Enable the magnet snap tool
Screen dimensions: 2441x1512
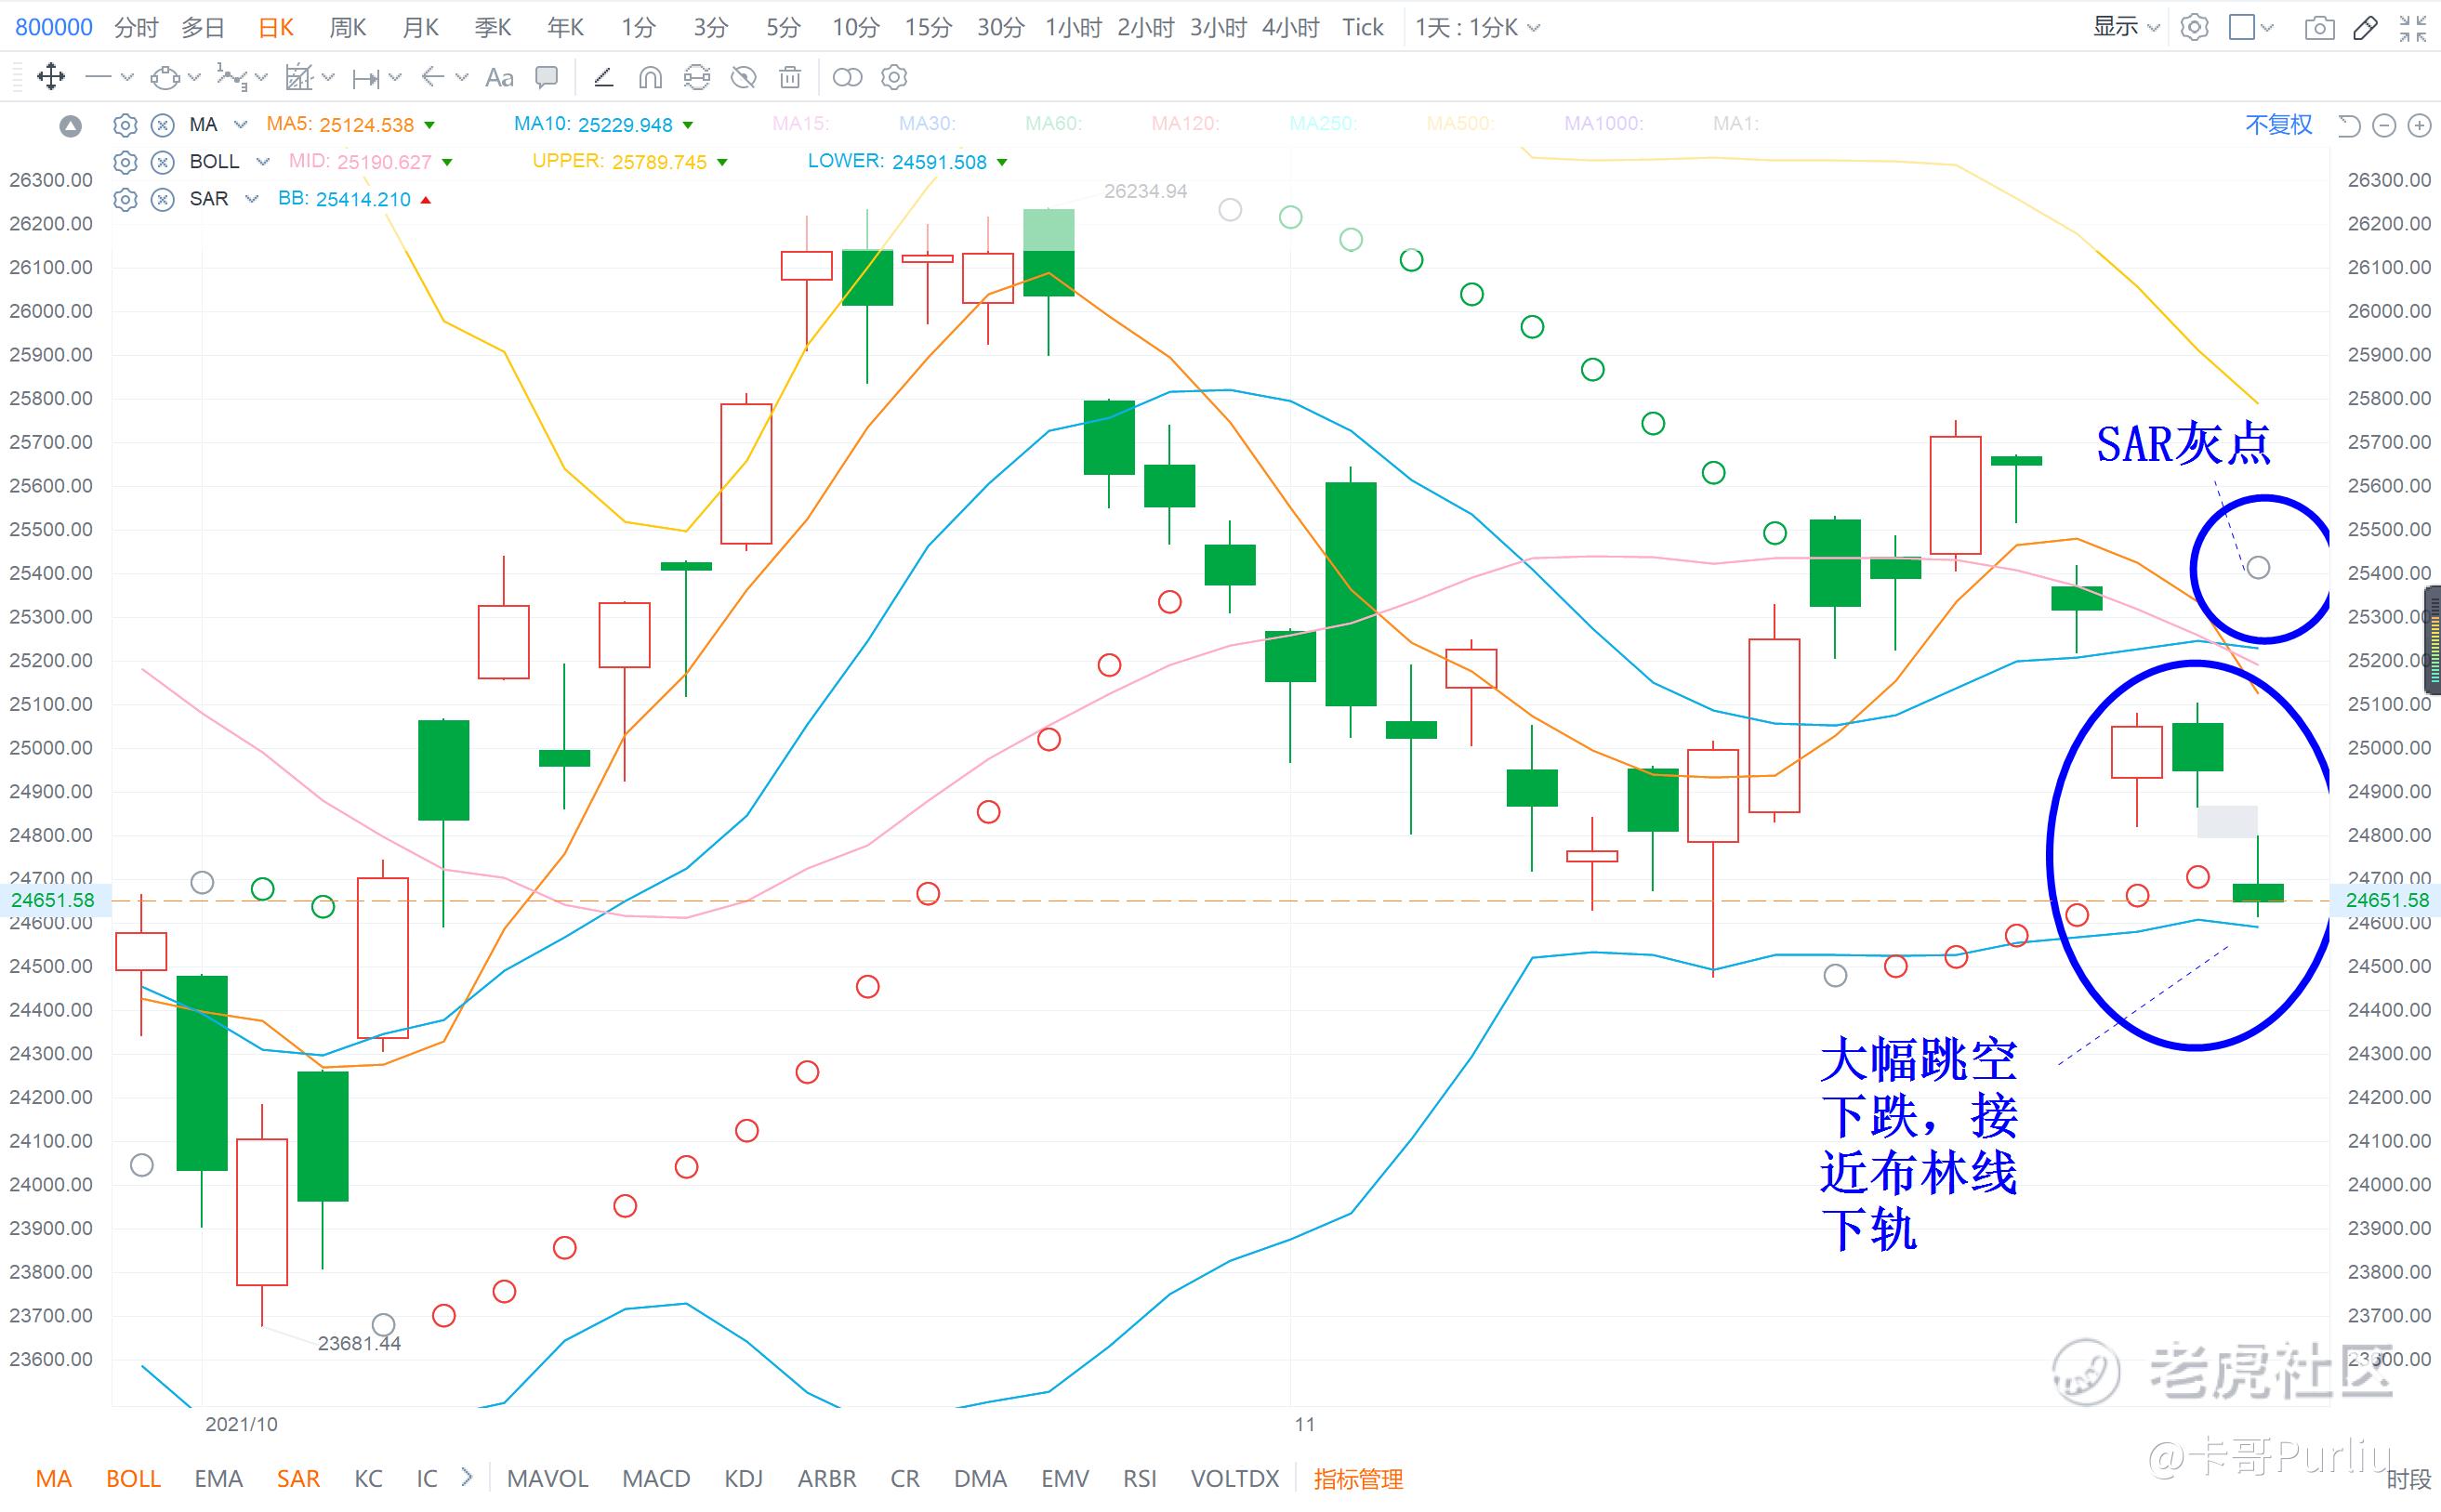pos(650,77)
